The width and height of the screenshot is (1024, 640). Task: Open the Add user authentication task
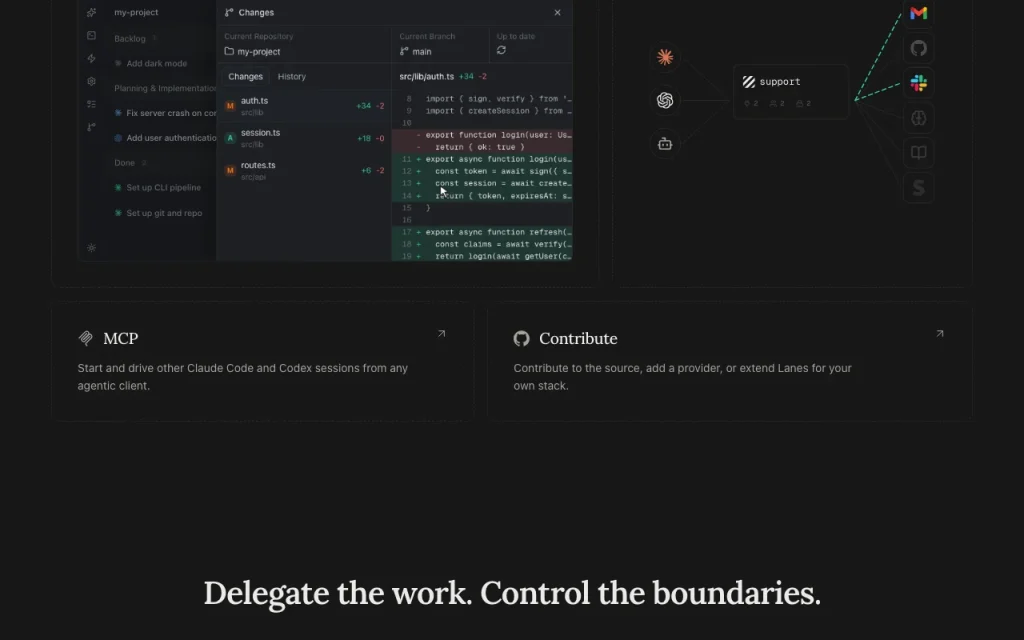(x=165, y=138)
